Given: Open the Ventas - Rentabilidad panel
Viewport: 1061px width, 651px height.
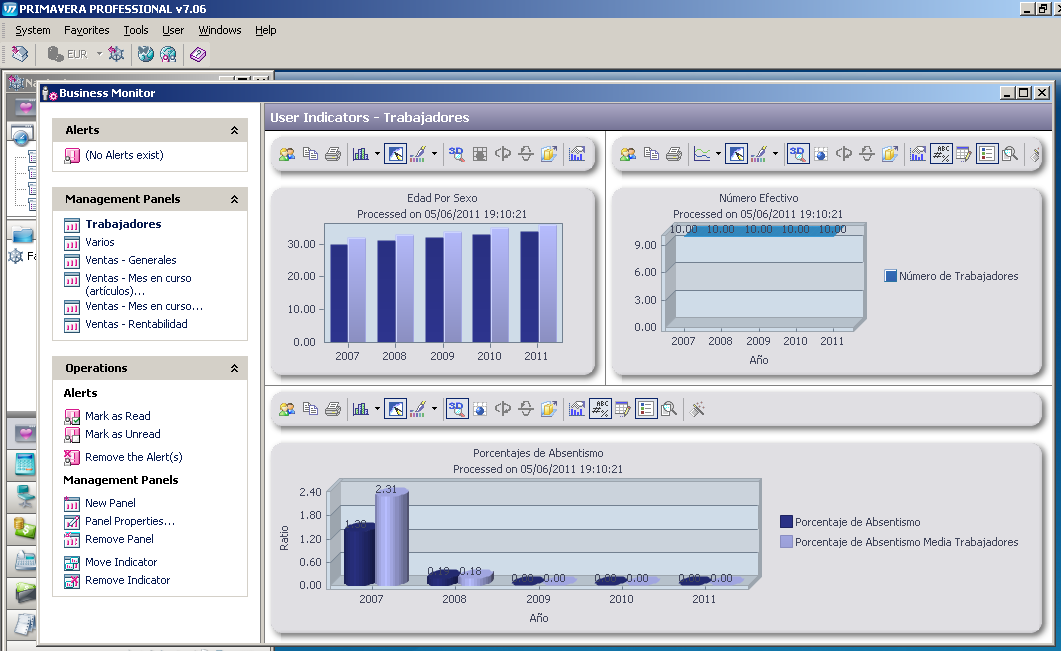Looking at the screenshot, I should tap(136, 324).
